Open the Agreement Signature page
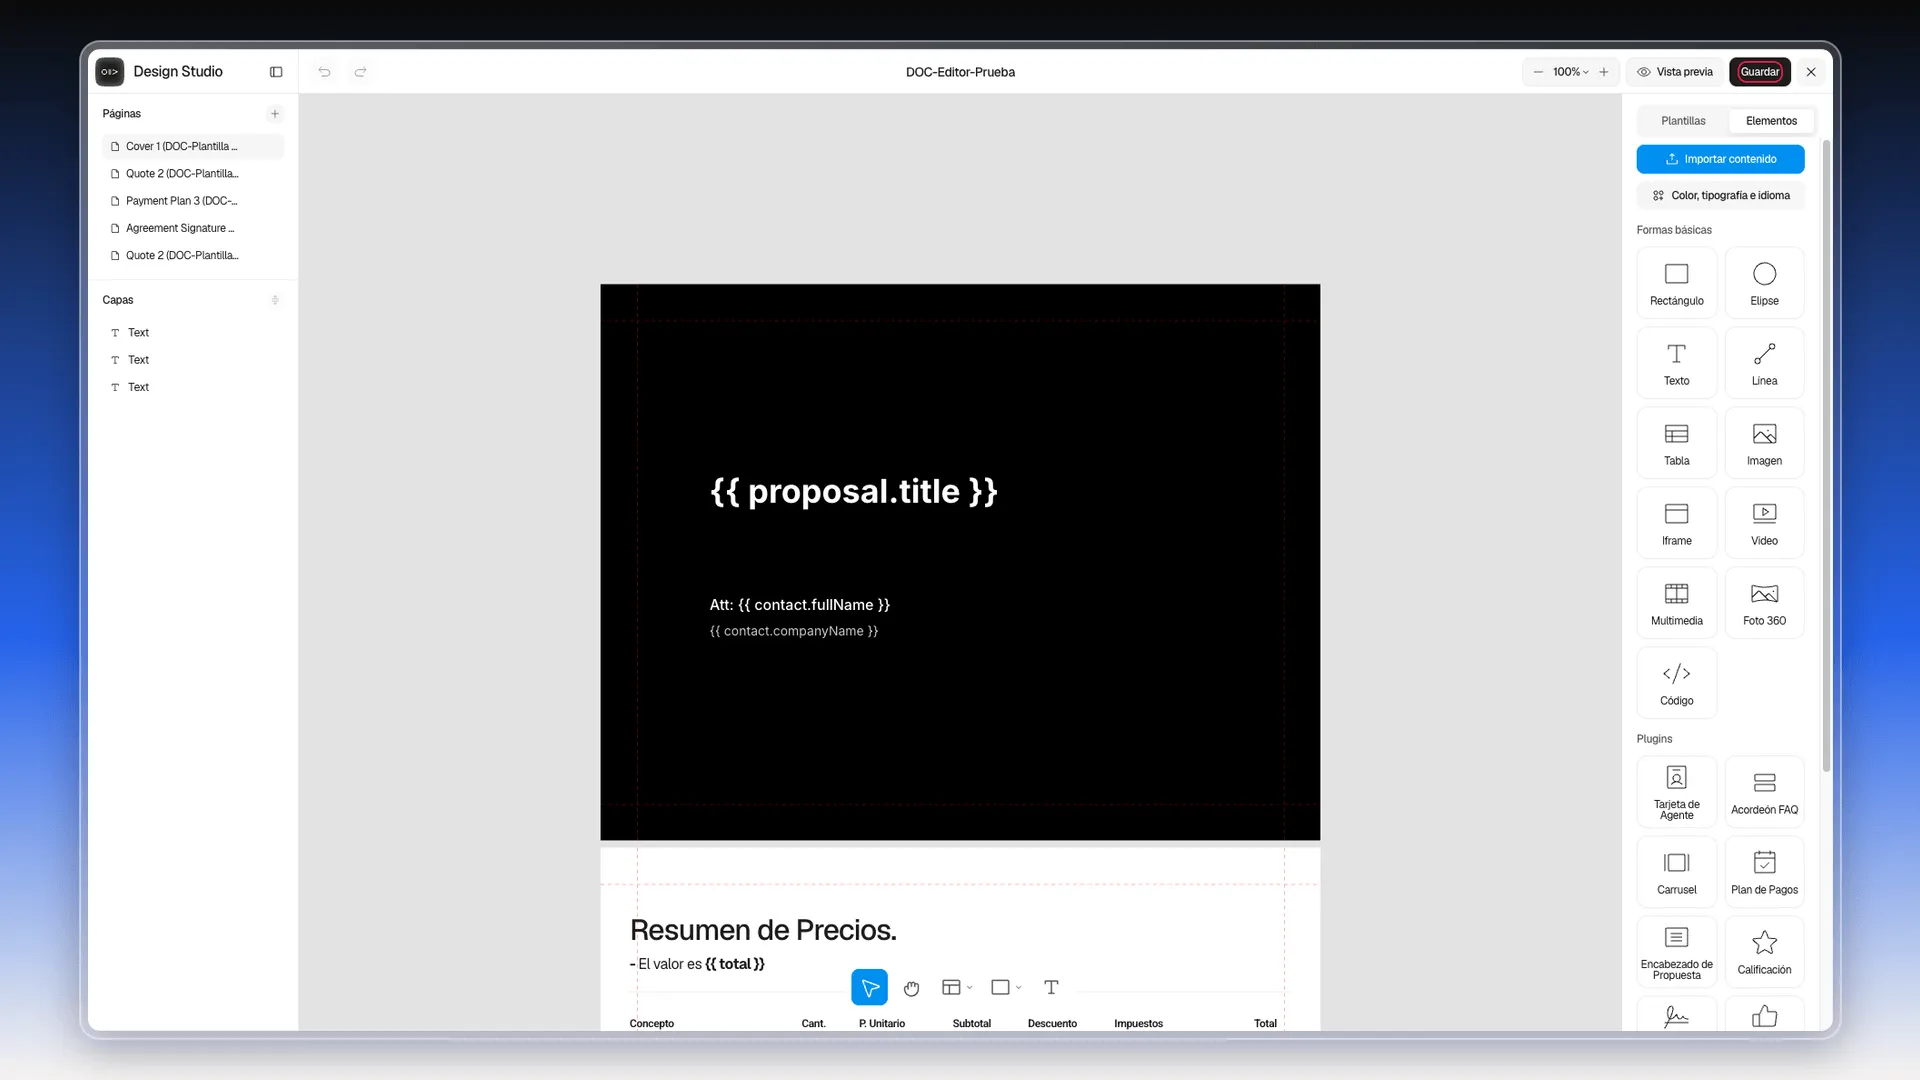The height and width of the screenshot is (1080, 1920). coord(193,228)
